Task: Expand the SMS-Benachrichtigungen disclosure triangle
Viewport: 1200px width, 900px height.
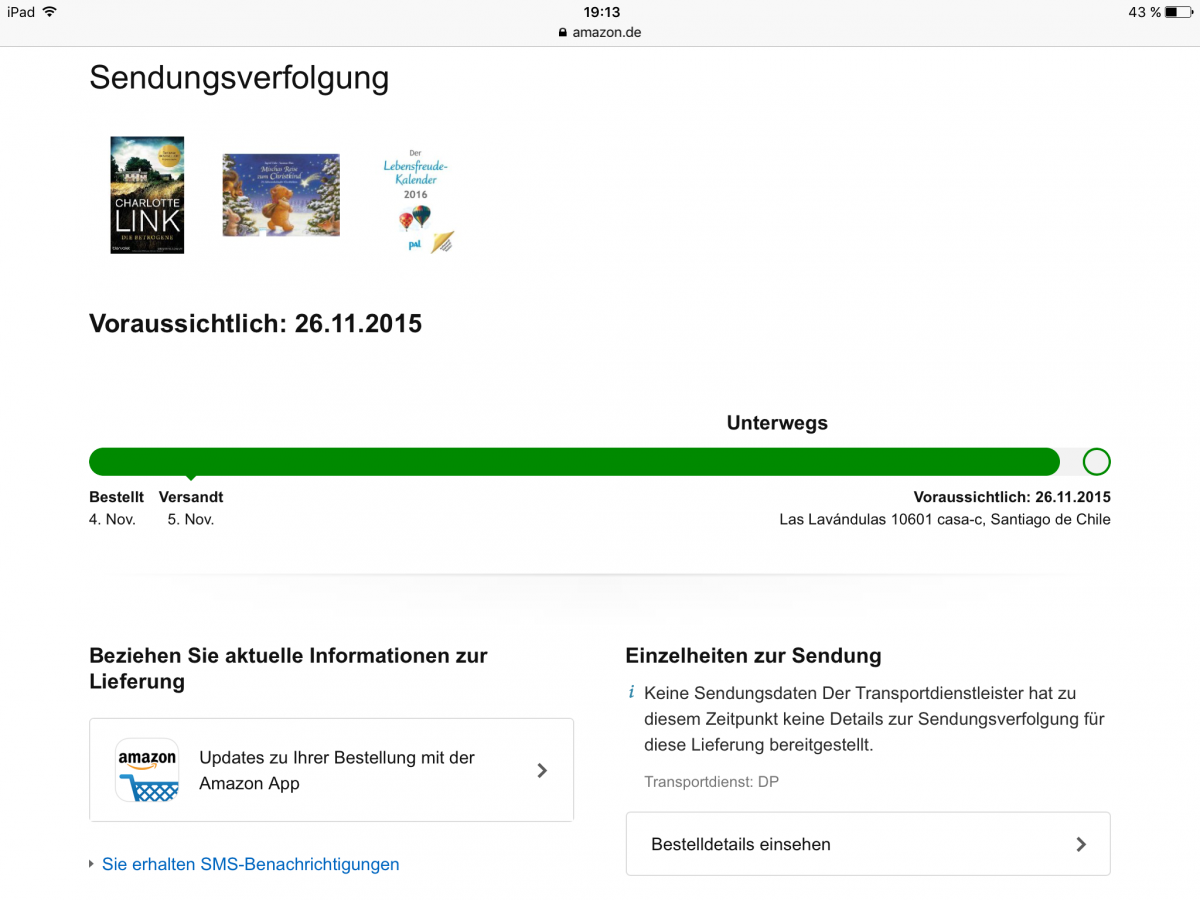Action: point(92,864)
